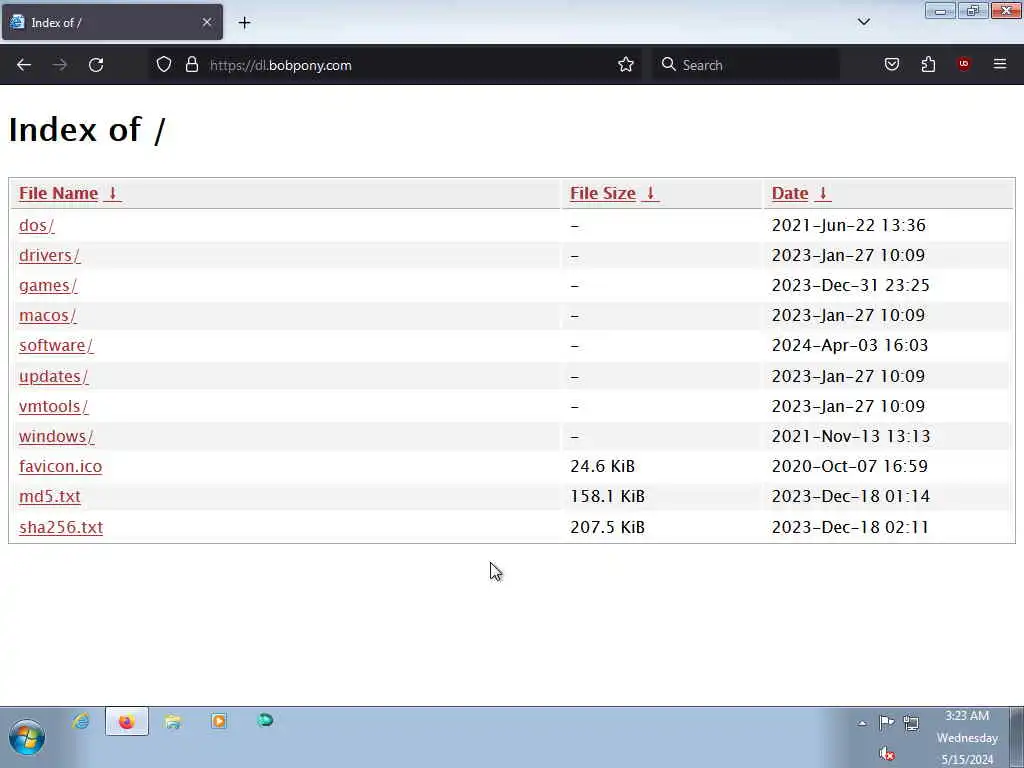
Task: Bookmark this page with the star
Action: click(626, 65)
